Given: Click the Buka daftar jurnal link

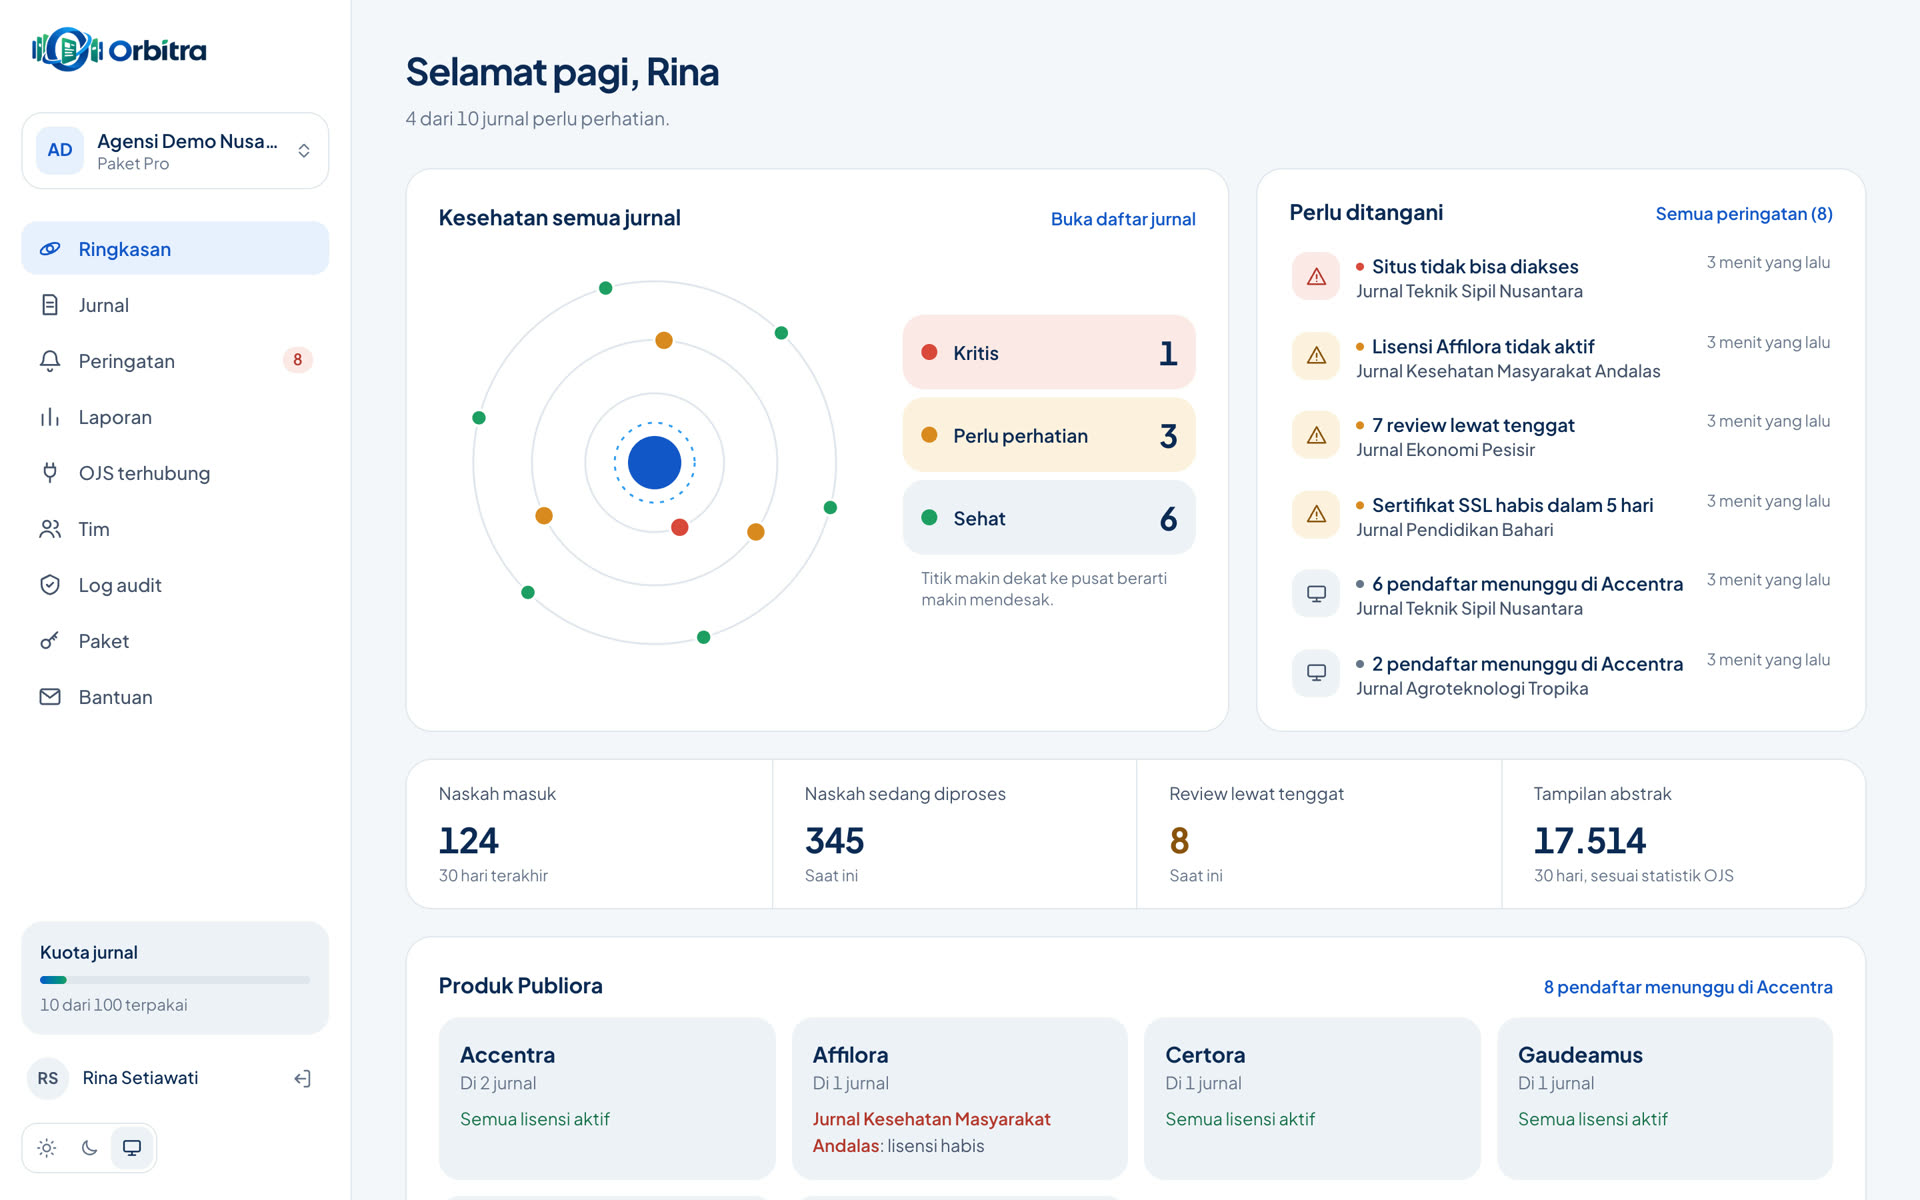Looking at the screenshot, I should 1123,219.
